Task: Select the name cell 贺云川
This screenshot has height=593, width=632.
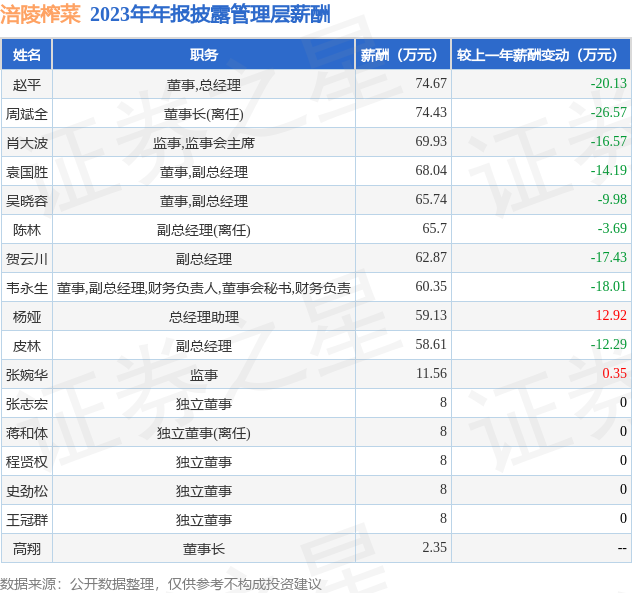Action: [27, 259]
